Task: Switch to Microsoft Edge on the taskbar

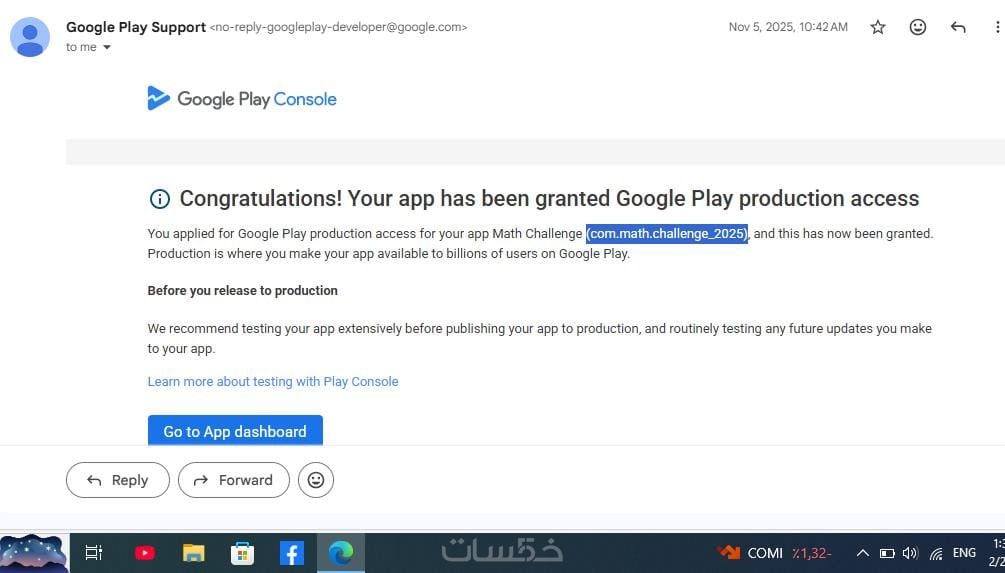Action: (341, 553)
